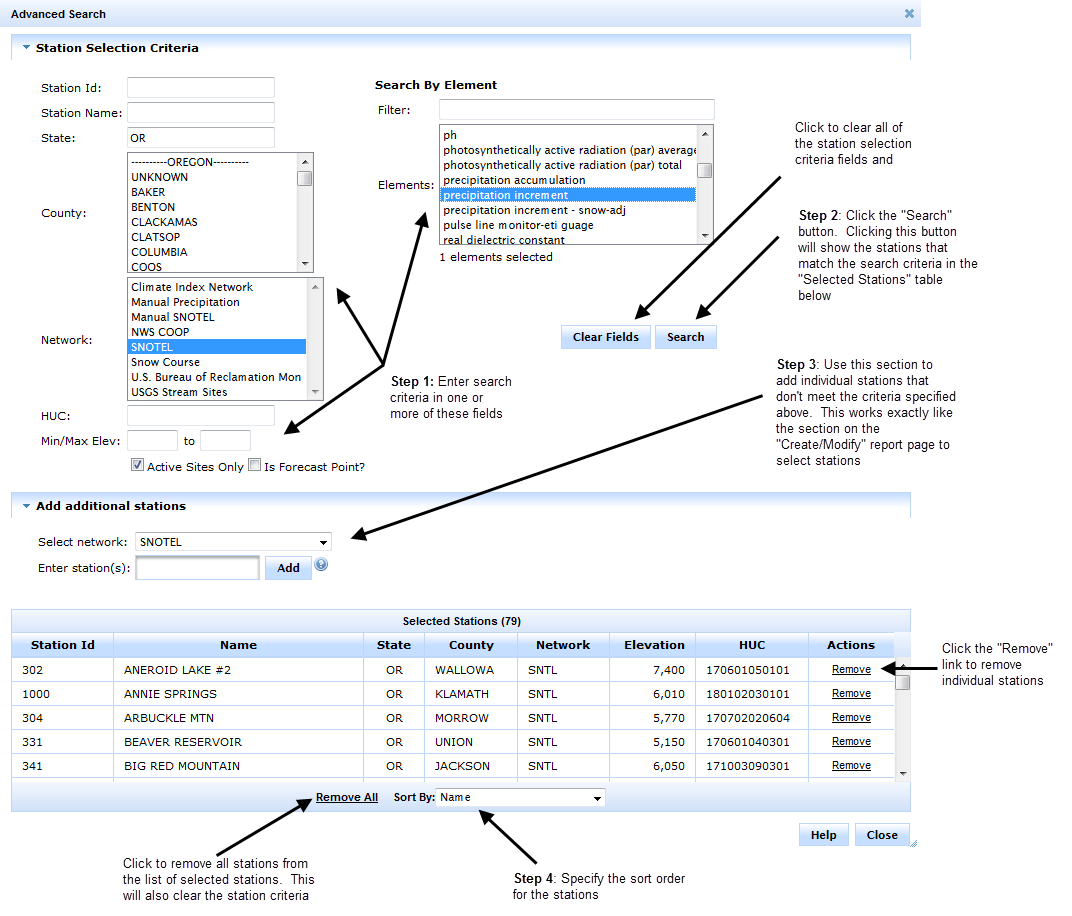Enable the Is Forecast Point checkbox

click(x=254, y=465)
